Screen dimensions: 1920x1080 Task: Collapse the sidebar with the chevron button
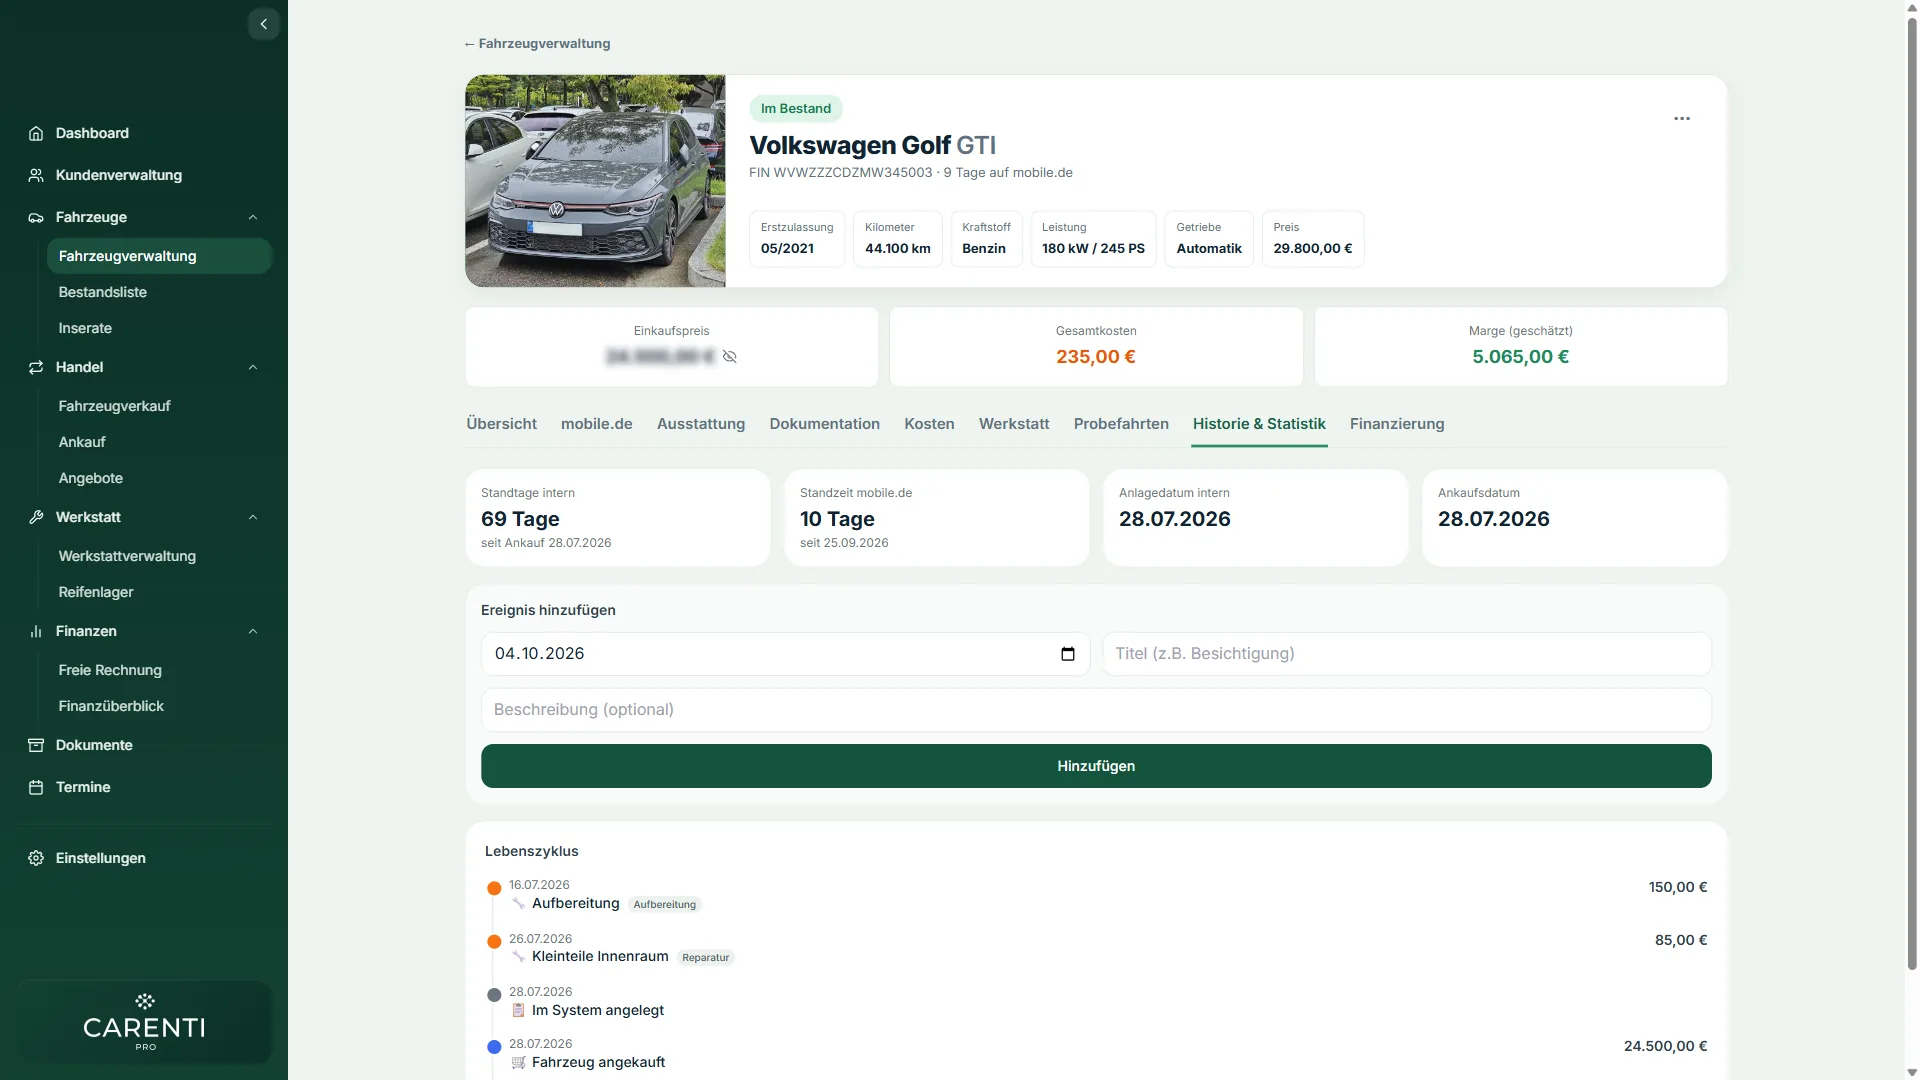[x=263, y=24]
